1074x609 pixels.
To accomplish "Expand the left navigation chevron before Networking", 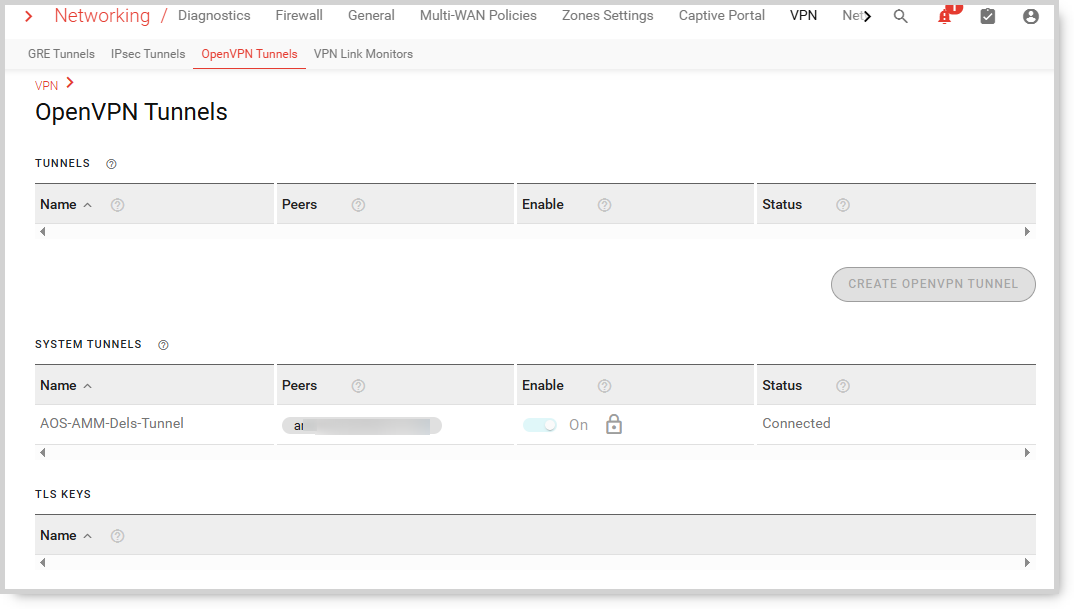I will [28, 17].
